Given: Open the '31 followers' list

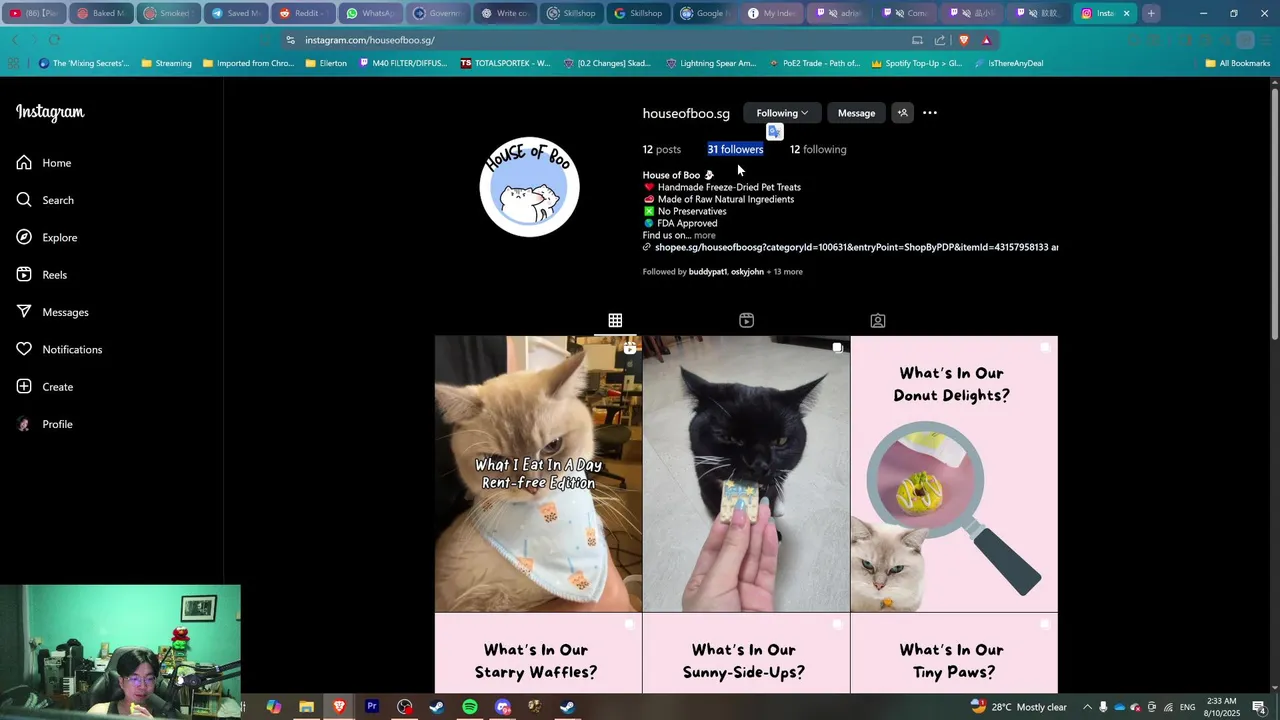Looking at the screenshot, I should tap(735, 149).
